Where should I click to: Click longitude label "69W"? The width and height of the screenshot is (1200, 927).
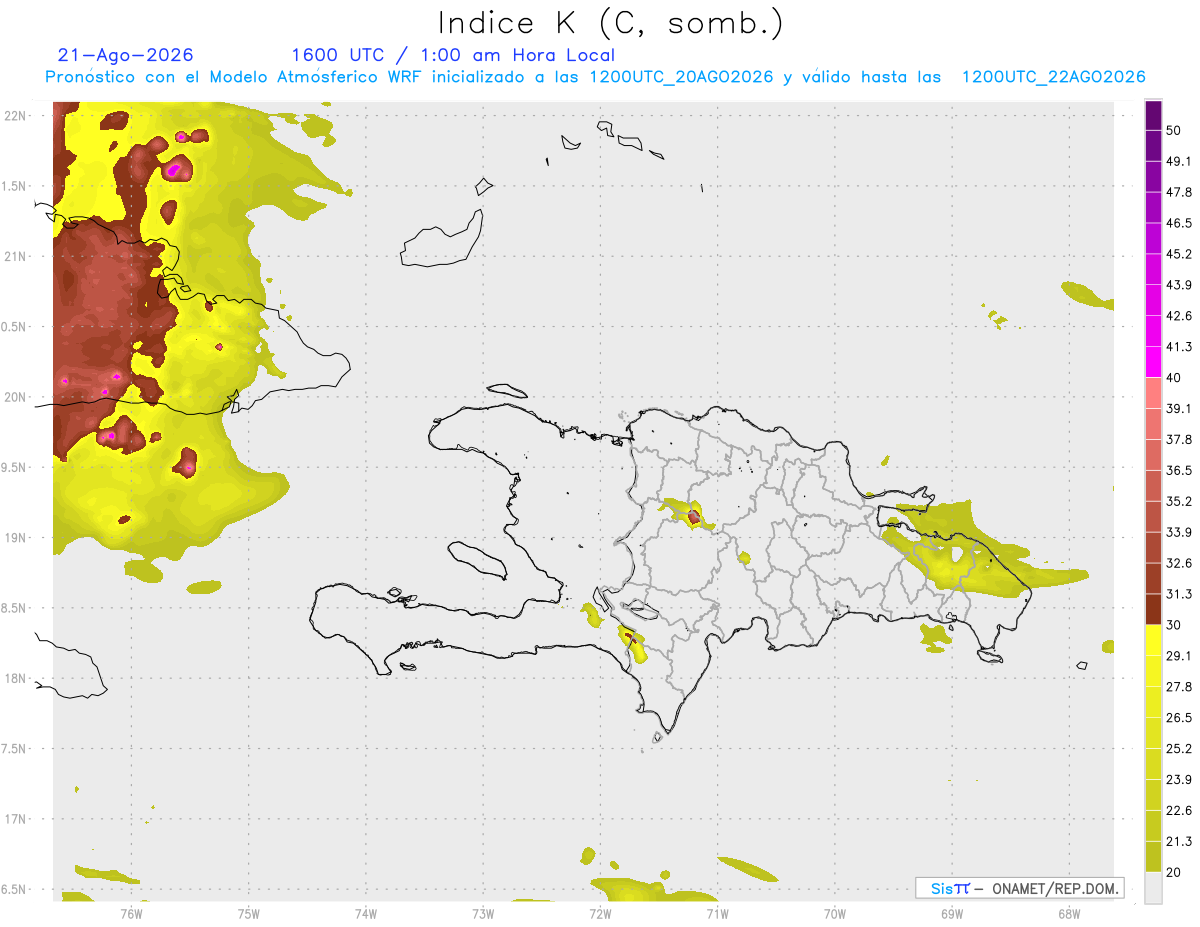point(951,912)
